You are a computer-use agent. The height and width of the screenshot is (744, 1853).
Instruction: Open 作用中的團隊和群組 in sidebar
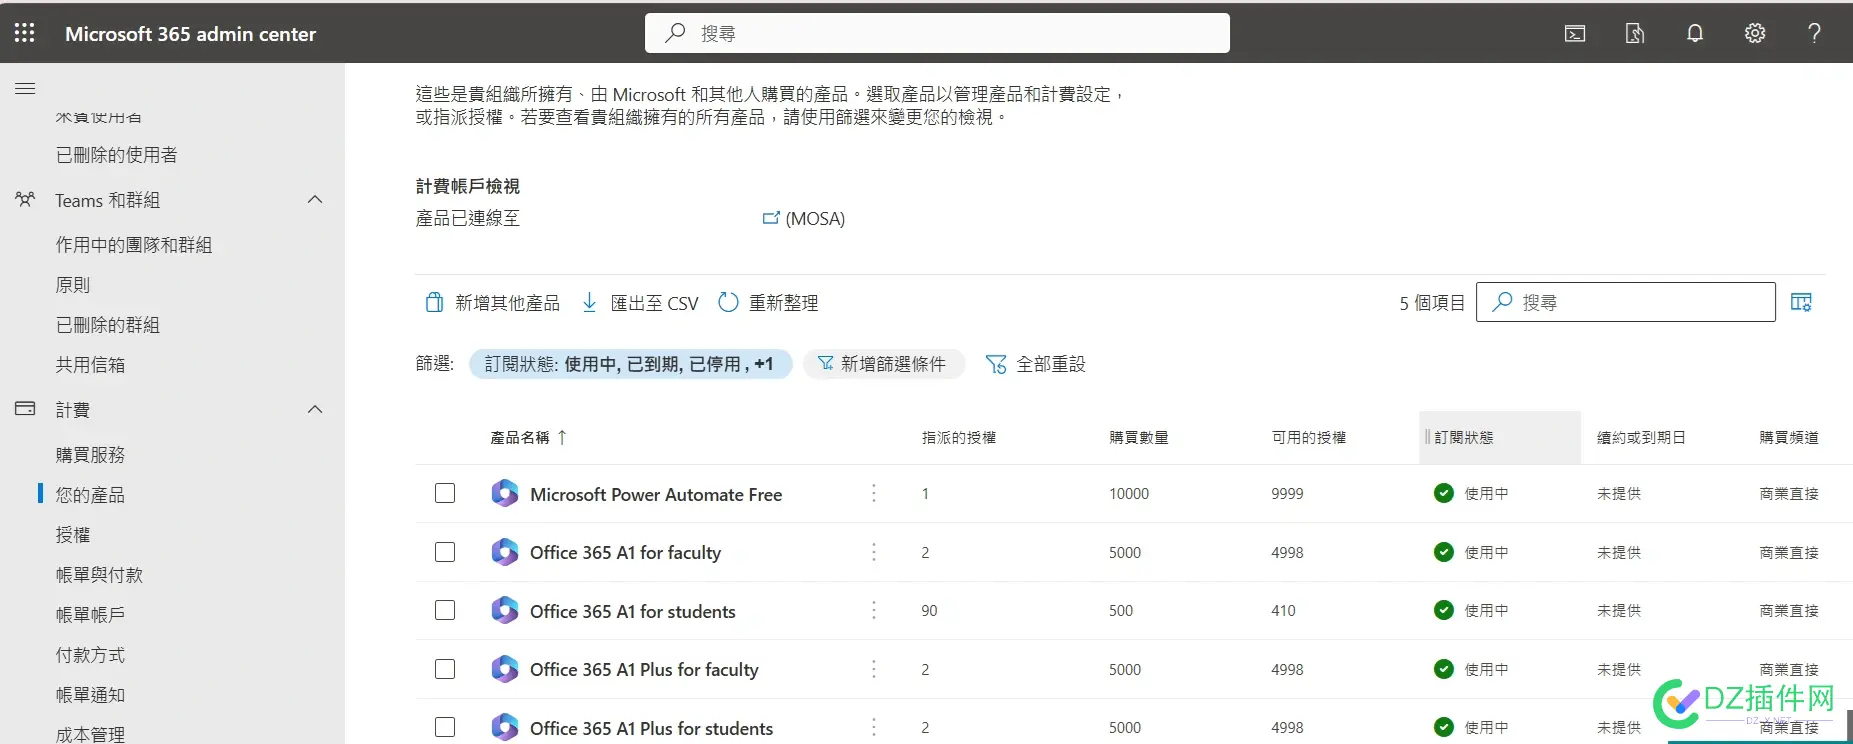coord(134,245)
